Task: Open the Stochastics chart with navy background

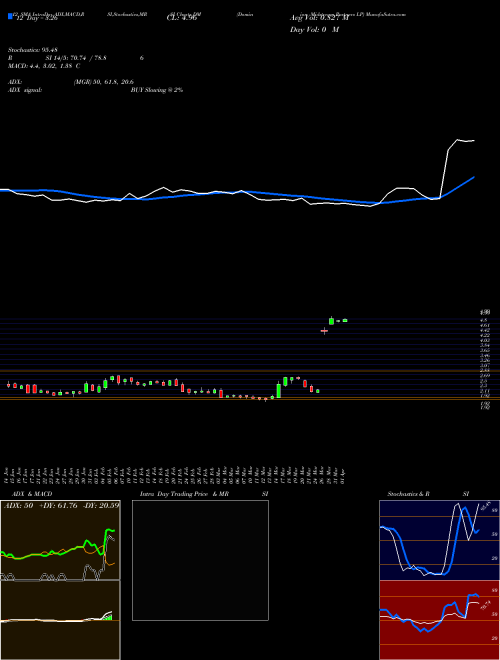Action: [439, 540]
